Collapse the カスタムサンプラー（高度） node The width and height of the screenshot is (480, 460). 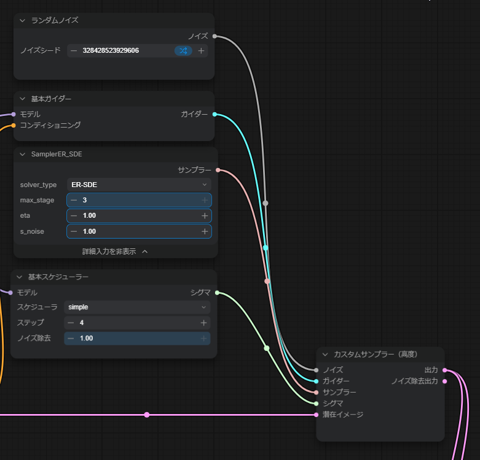(x=325, y=354)
